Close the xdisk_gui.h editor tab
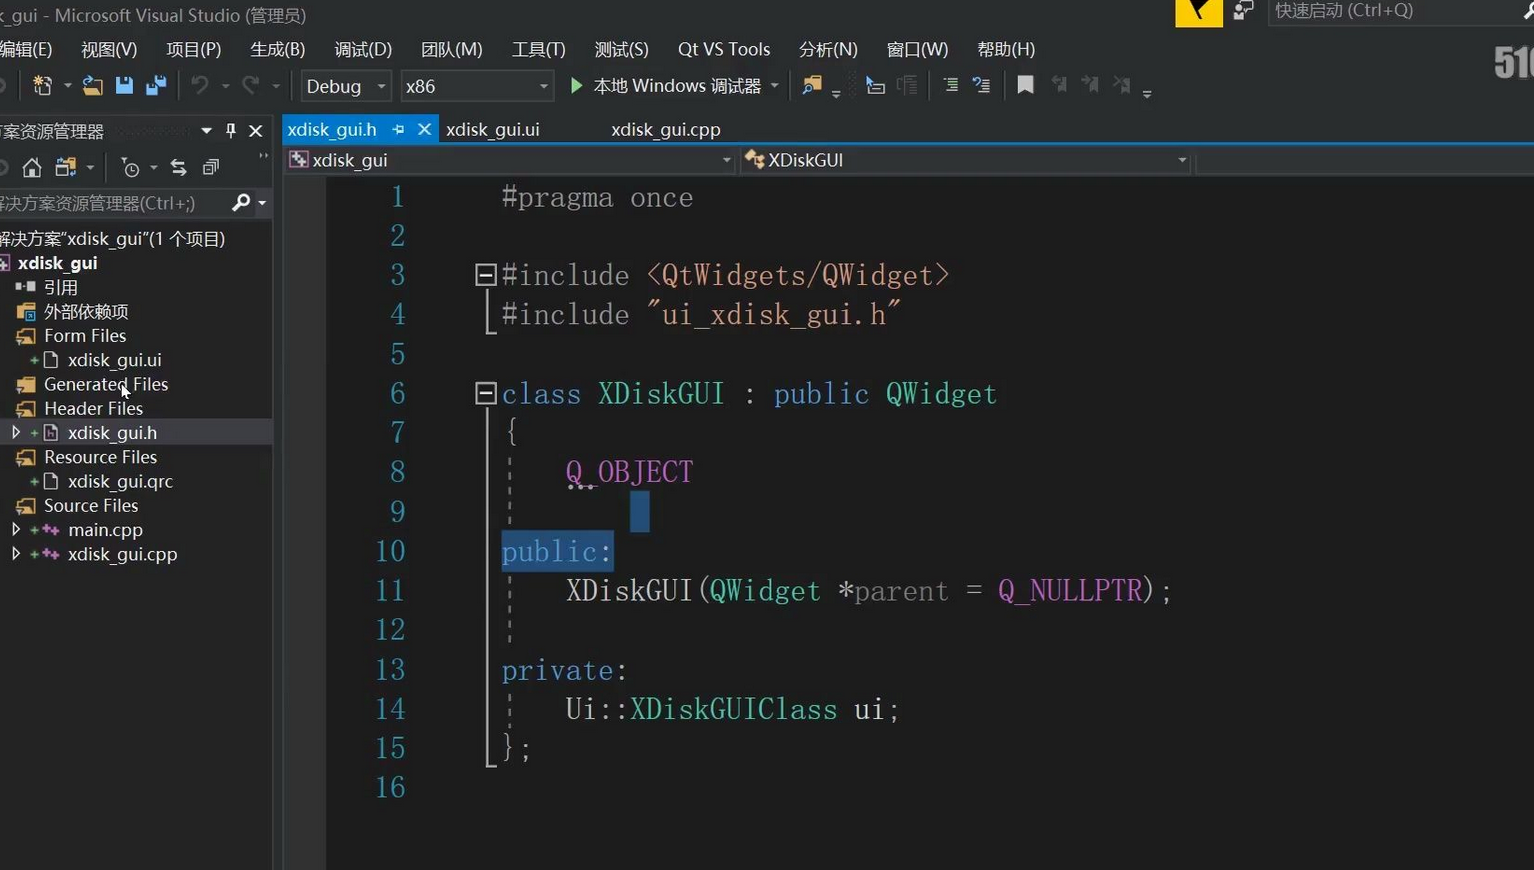 [424, 130]
